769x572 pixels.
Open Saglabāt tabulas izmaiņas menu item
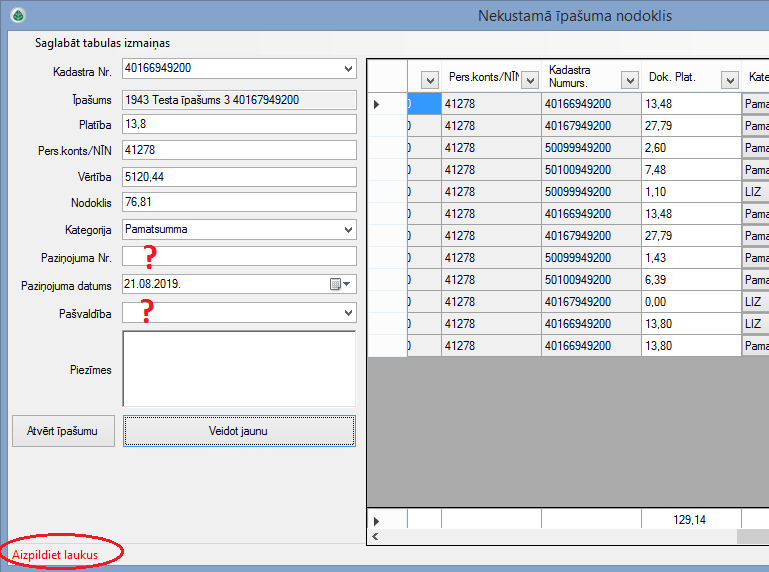(x=96, y=43)
